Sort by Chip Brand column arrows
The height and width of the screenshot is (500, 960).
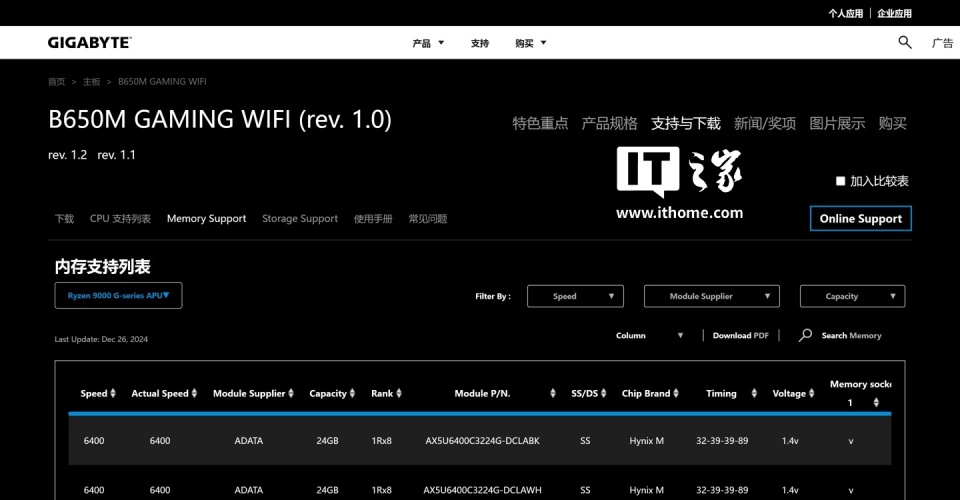pyautogui.click(x=676, y=394)
